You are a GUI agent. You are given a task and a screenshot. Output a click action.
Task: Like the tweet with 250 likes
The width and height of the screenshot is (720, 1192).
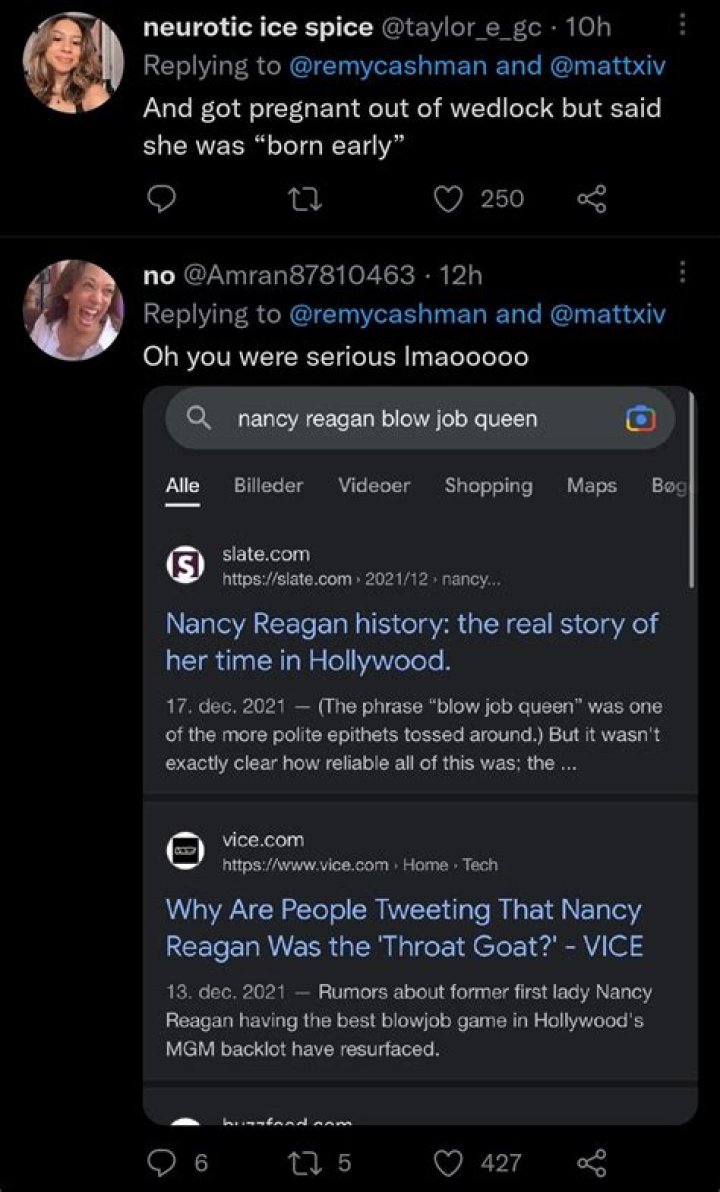pyautogui.click(x=448, y=199)
